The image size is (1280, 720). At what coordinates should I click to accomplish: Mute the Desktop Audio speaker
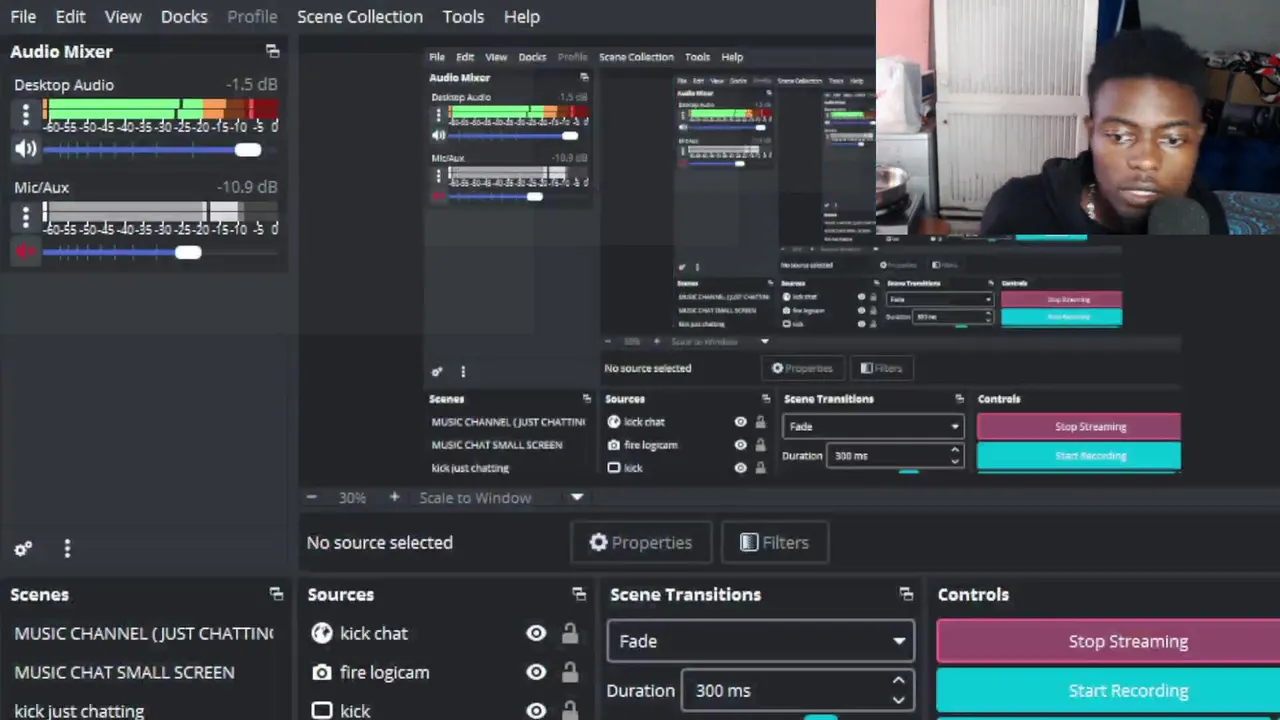tap(26, 149)
